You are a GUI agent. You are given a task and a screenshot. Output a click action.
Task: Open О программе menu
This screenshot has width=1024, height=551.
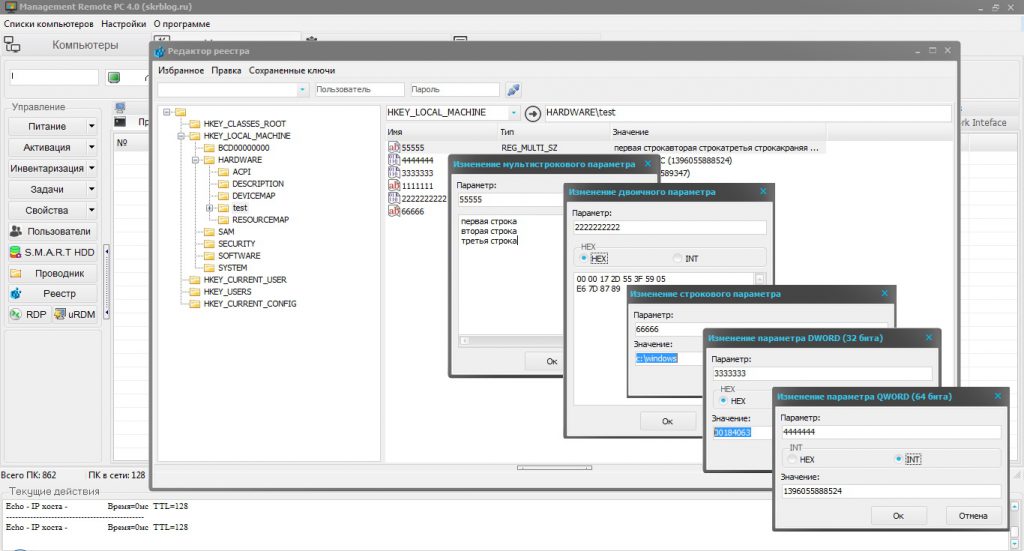coord(182,24)
